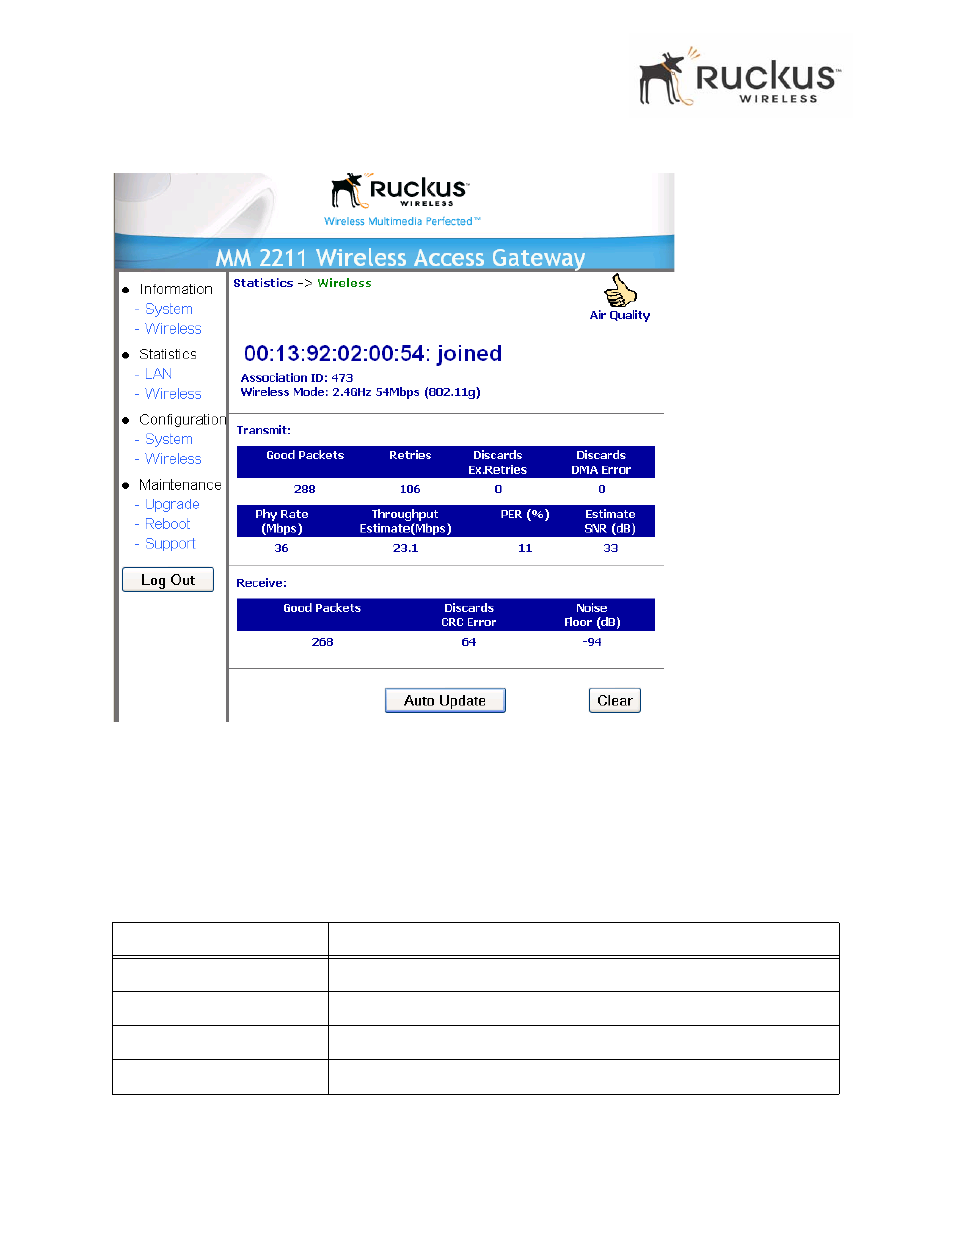The image size is (954, 1235).
Task: Click the Throughput Estimate value 23.1
Action: [405, 548]
